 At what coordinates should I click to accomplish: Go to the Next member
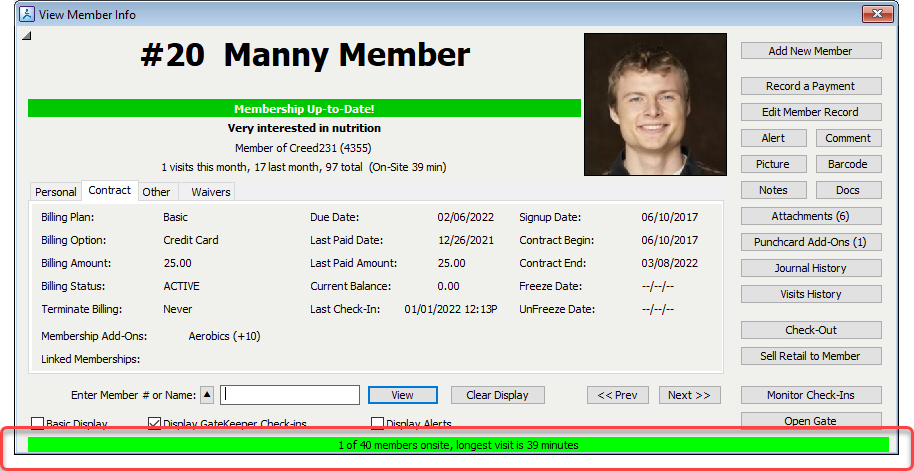click(688, 395)
